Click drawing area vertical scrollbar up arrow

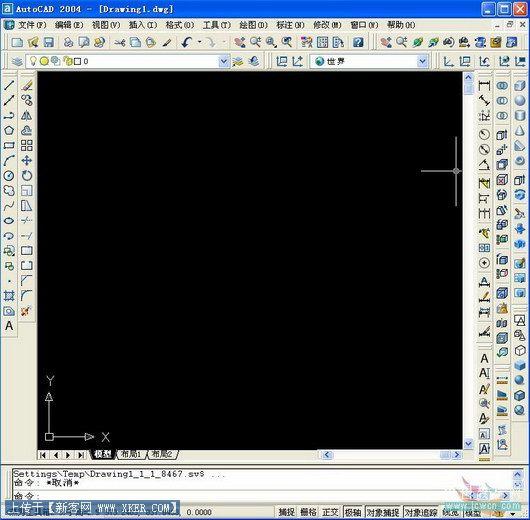468,77
